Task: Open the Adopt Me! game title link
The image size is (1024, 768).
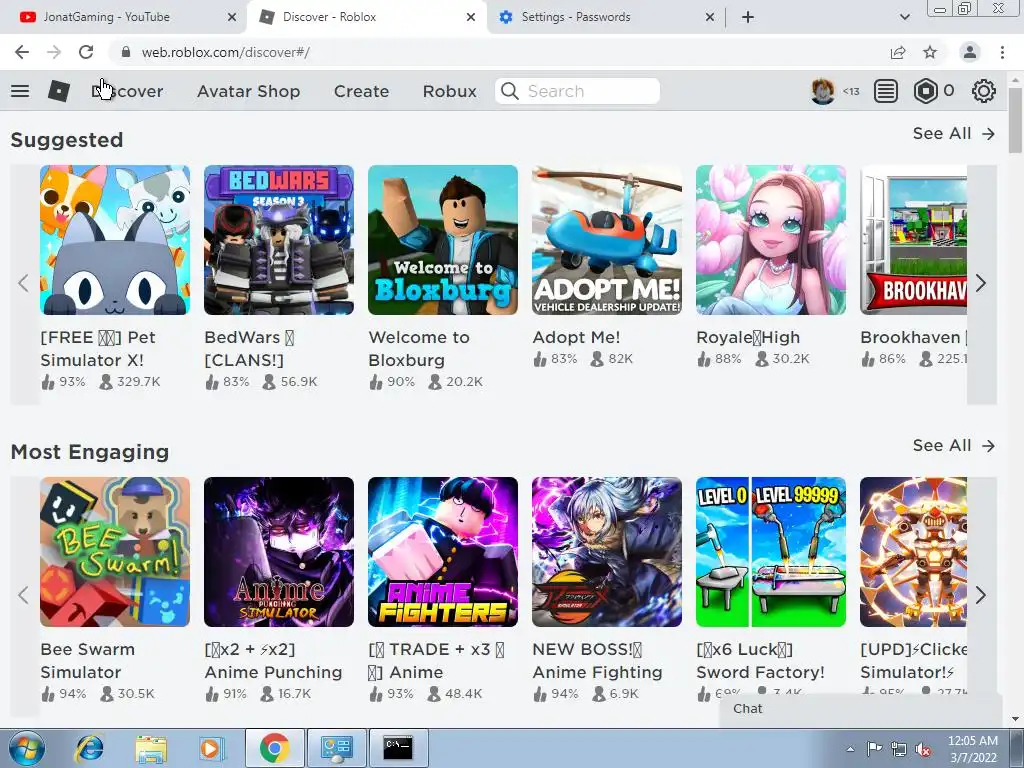Action: click(x=576, y=338)
